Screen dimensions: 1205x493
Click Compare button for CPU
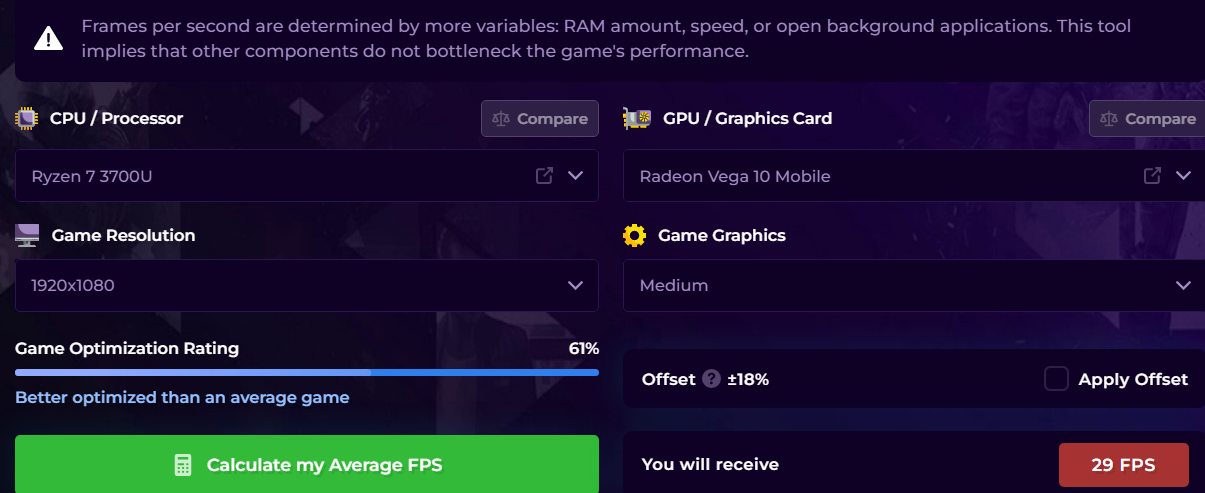(540, 118)
